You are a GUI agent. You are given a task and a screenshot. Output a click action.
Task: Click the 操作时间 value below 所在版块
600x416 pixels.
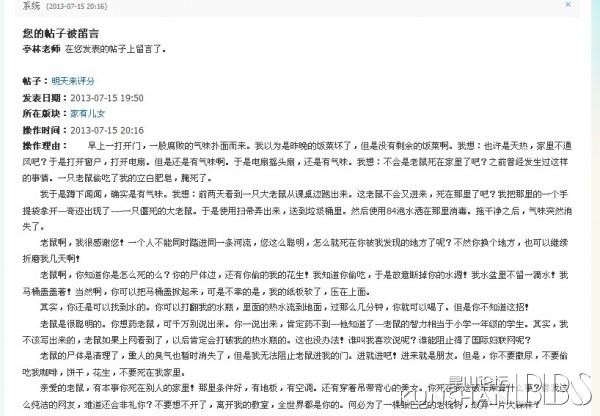tap(107, 130)
